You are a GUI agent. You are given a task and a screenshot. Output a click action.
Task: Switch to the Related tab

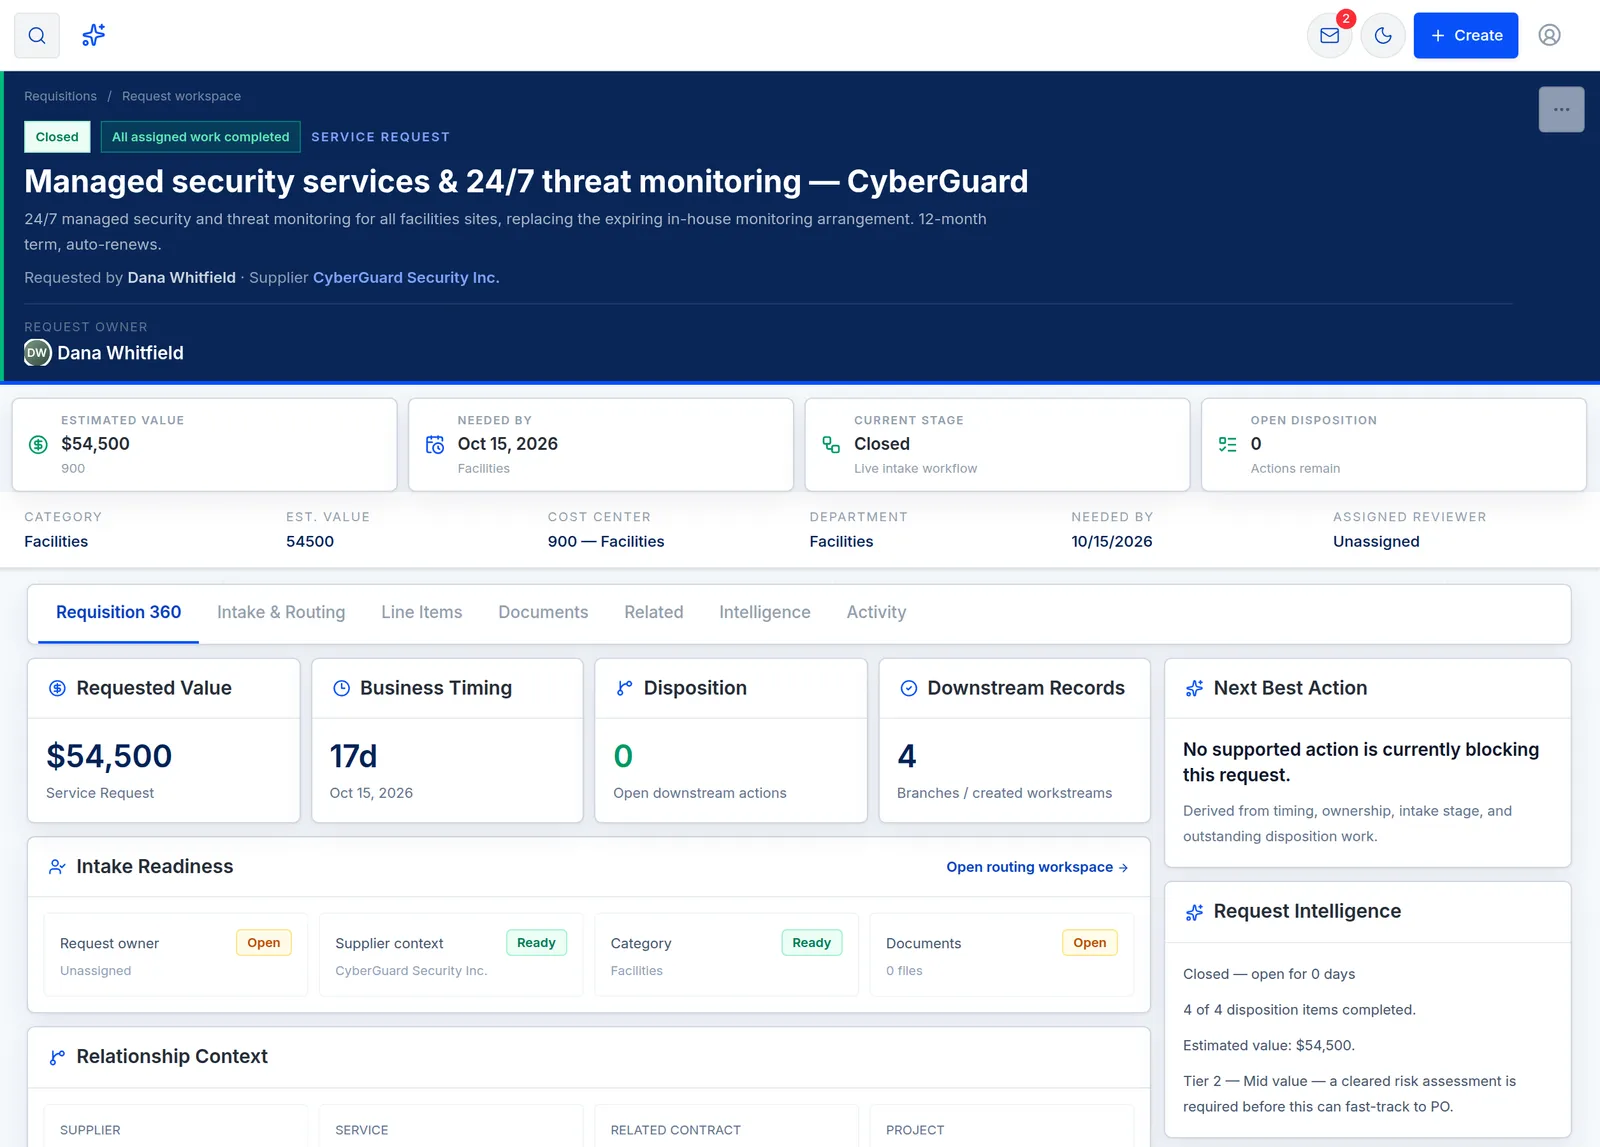(x=654, y=612)
